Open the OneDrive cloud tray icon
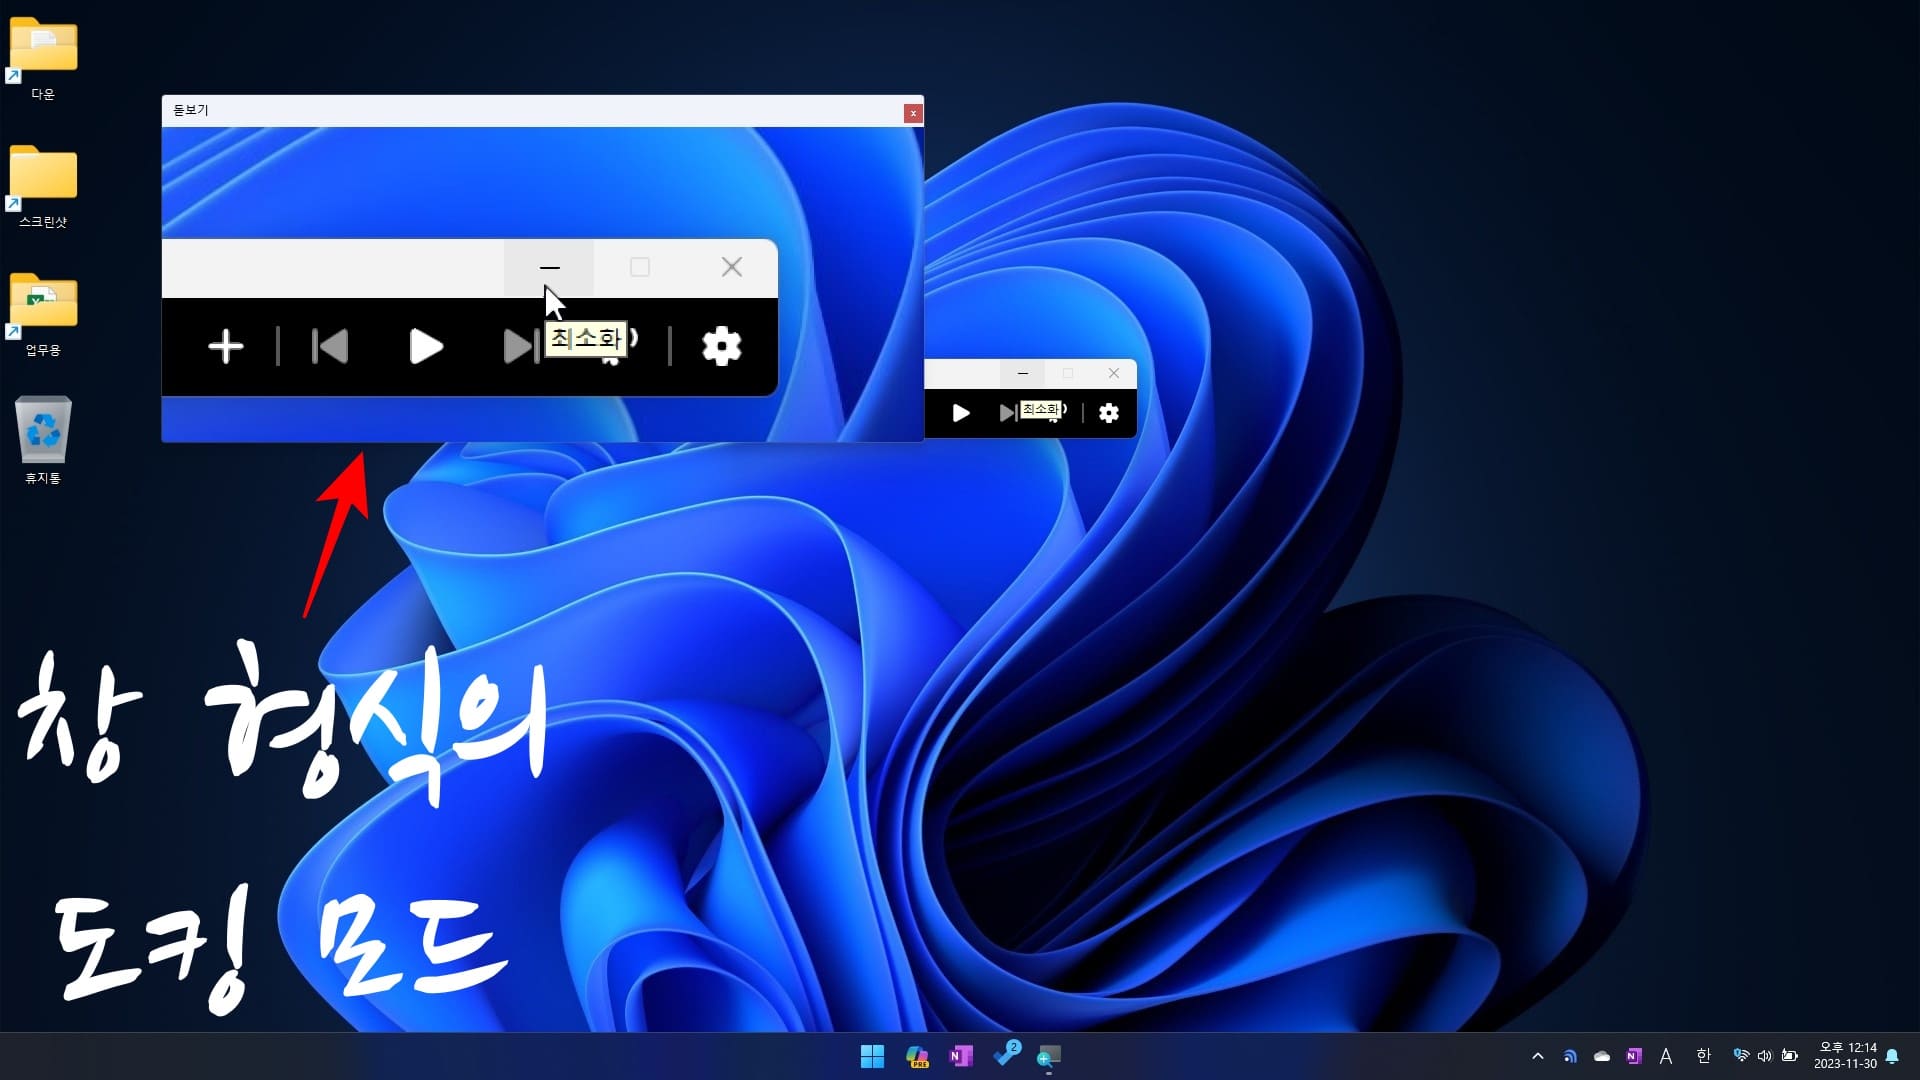 coord(1602,1056)
